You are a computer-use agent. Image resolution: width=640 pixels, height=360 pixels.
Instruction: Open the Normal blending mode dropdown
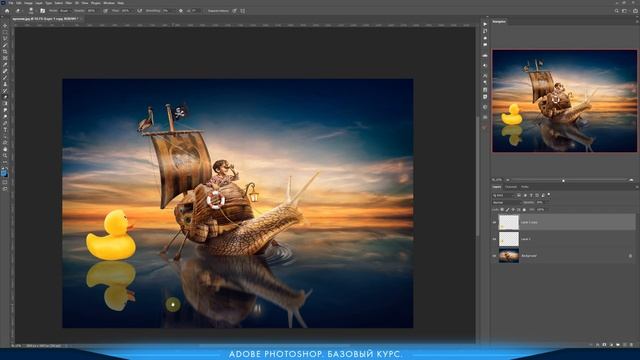(x=506, y=203)
